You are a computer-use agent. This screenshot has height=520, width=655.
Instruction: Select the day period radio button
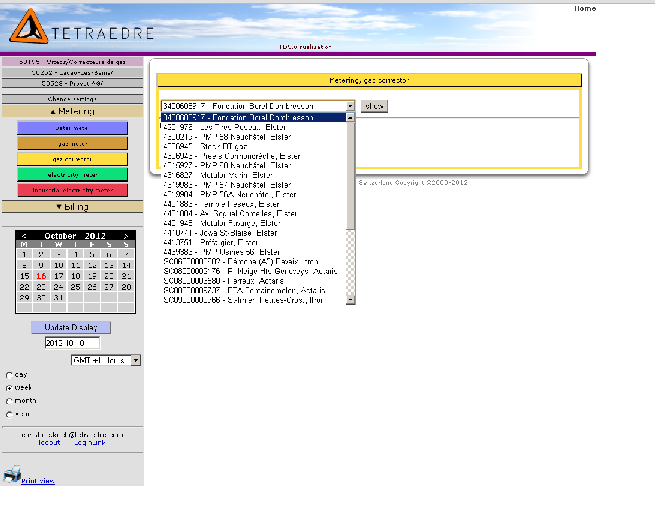[x=10, y=375]
